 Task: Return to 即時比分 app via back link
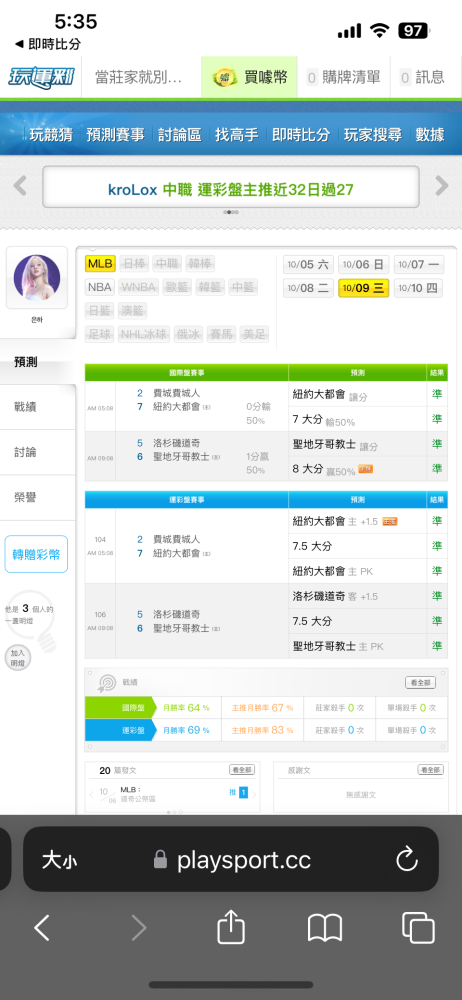[x=47, y=44]
